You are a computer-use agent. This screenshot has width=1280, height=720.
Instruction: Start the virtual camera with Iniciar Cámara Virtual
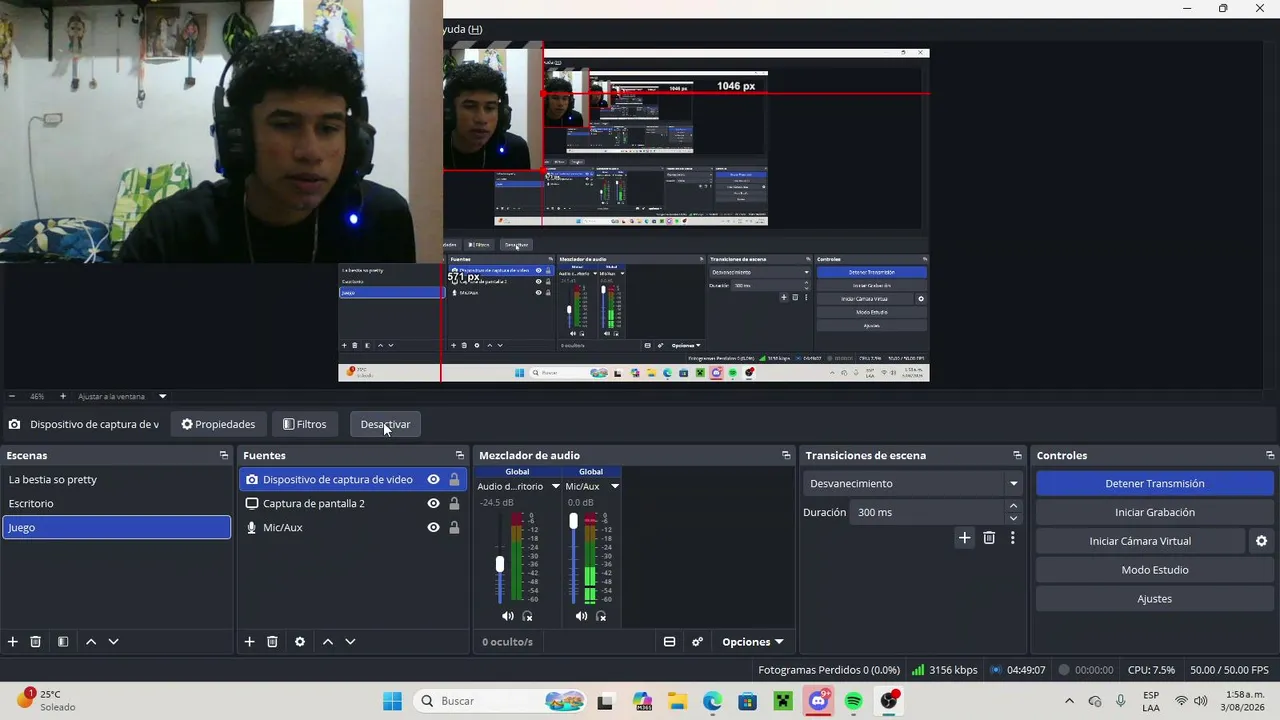click(1140, 541)
